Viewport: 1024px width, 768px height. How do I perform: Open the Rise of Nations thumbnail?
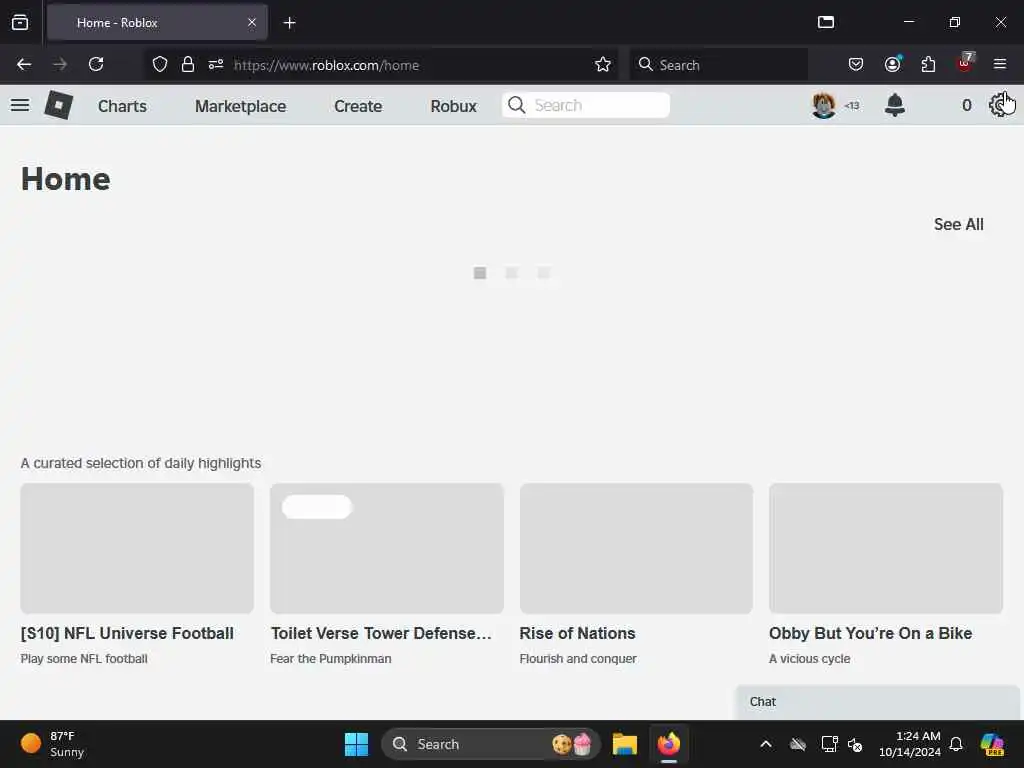636,549
